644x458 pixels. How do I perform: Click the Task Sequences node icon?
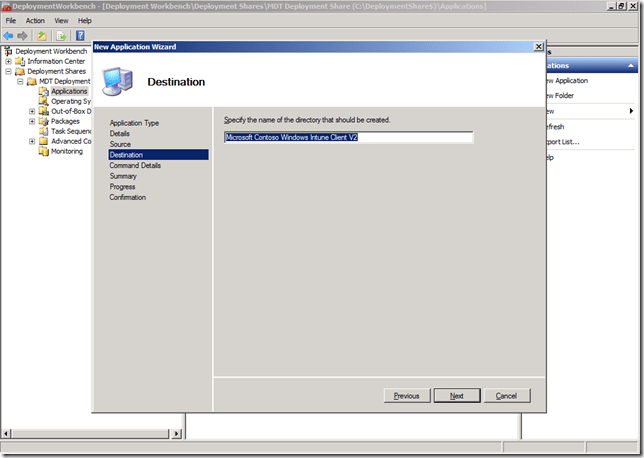(44, 131)
